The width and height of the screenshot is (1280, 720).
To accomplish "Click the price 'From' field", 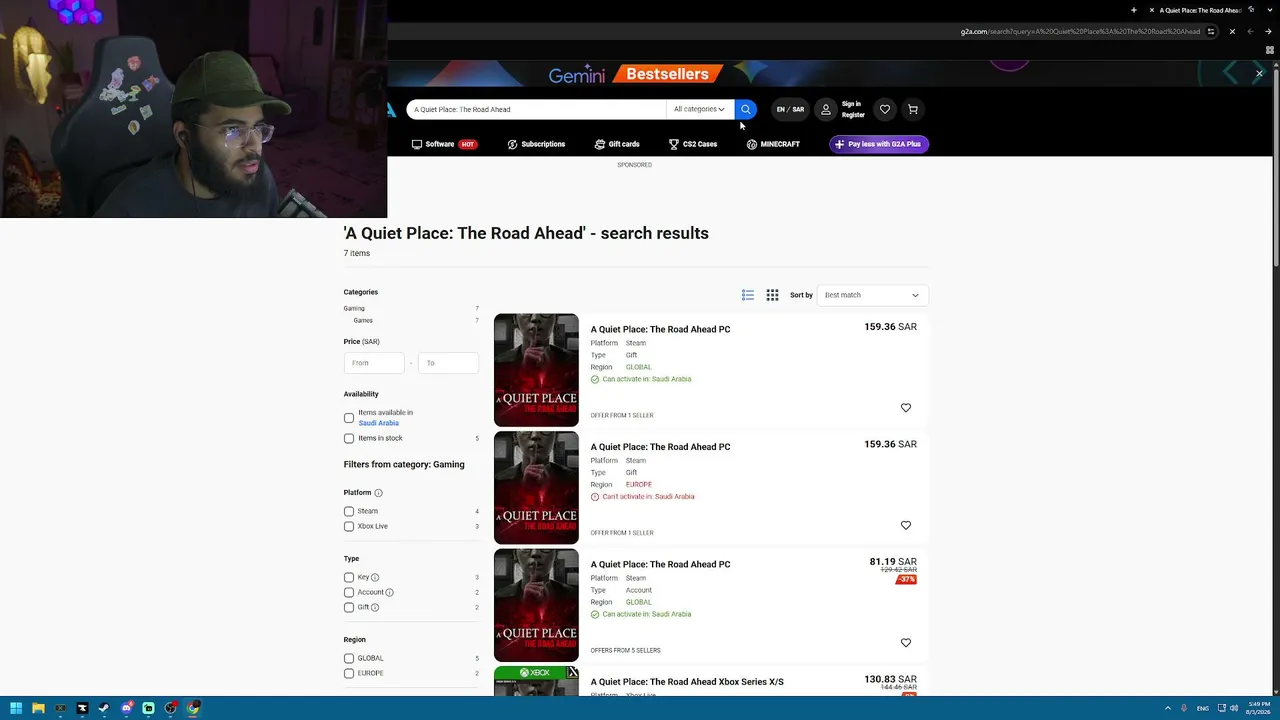I will point(374,363).
